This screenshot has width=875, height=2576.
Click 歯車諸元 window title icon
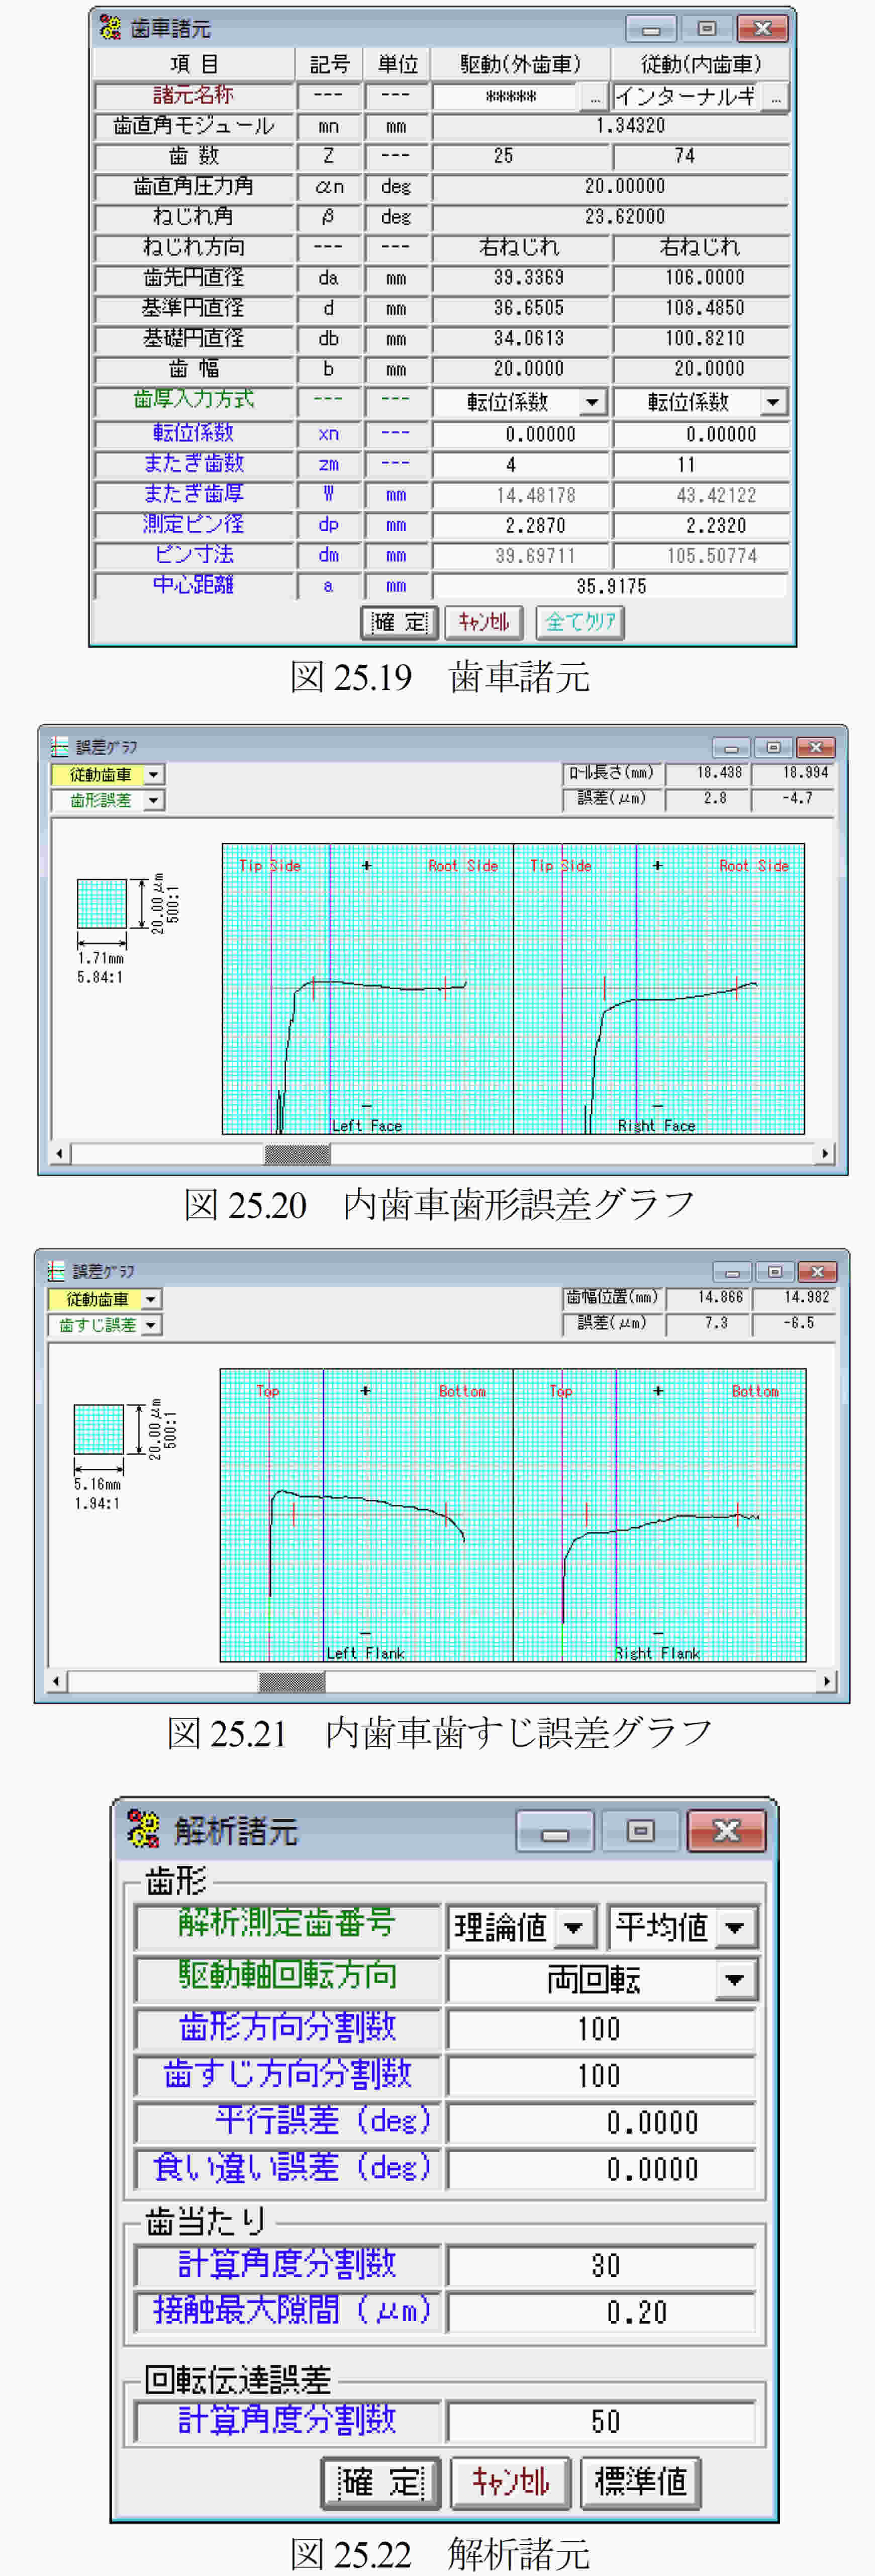click(110, 28)
